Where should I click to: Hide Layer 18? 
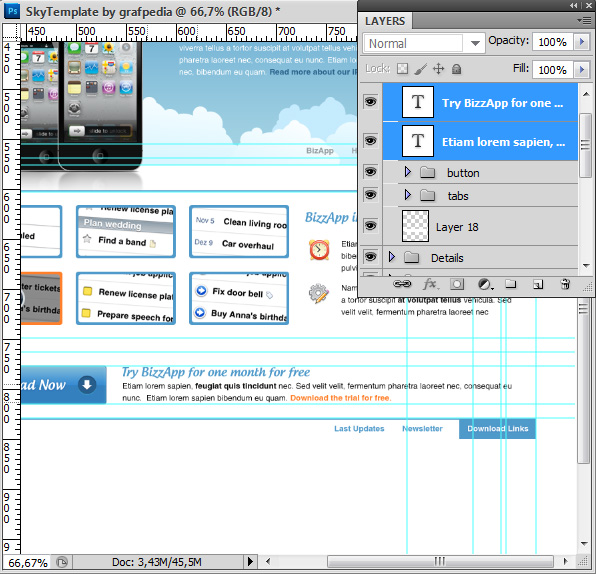[x=371, y=226]
